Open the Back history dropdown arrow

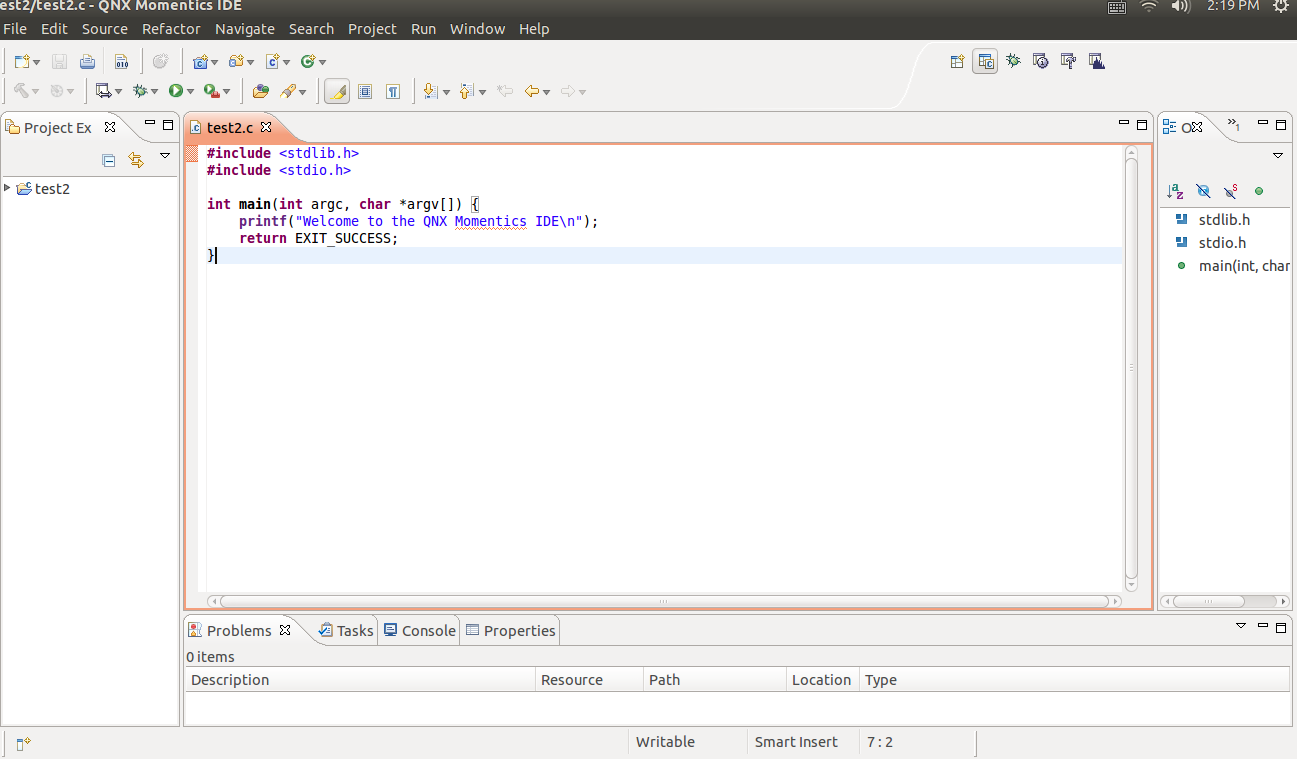[546, 92]
